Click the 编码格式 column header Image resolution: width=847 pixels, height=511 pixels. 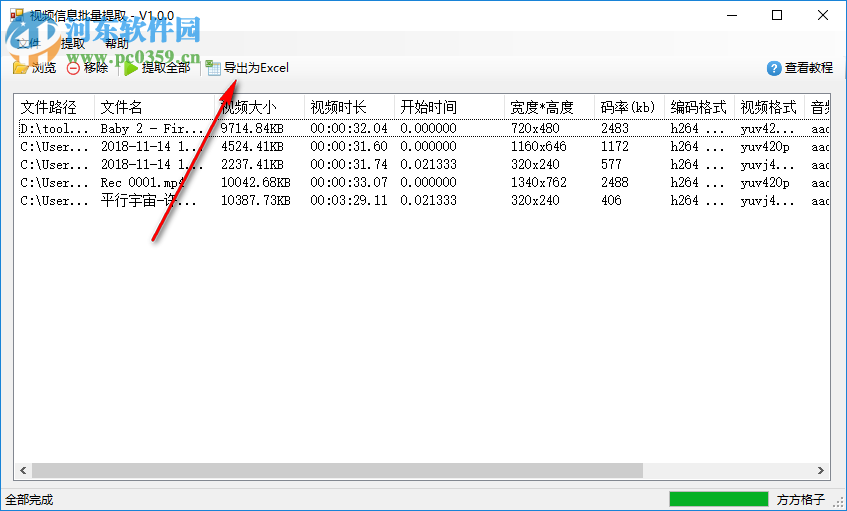(700, 107)
